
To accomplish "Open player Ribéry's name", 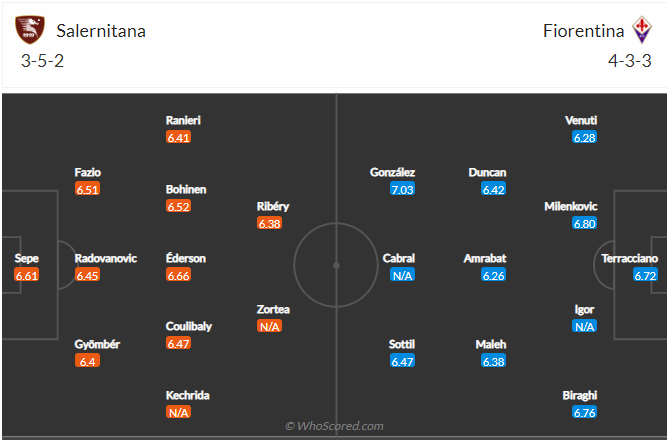I will click(273, 207).
